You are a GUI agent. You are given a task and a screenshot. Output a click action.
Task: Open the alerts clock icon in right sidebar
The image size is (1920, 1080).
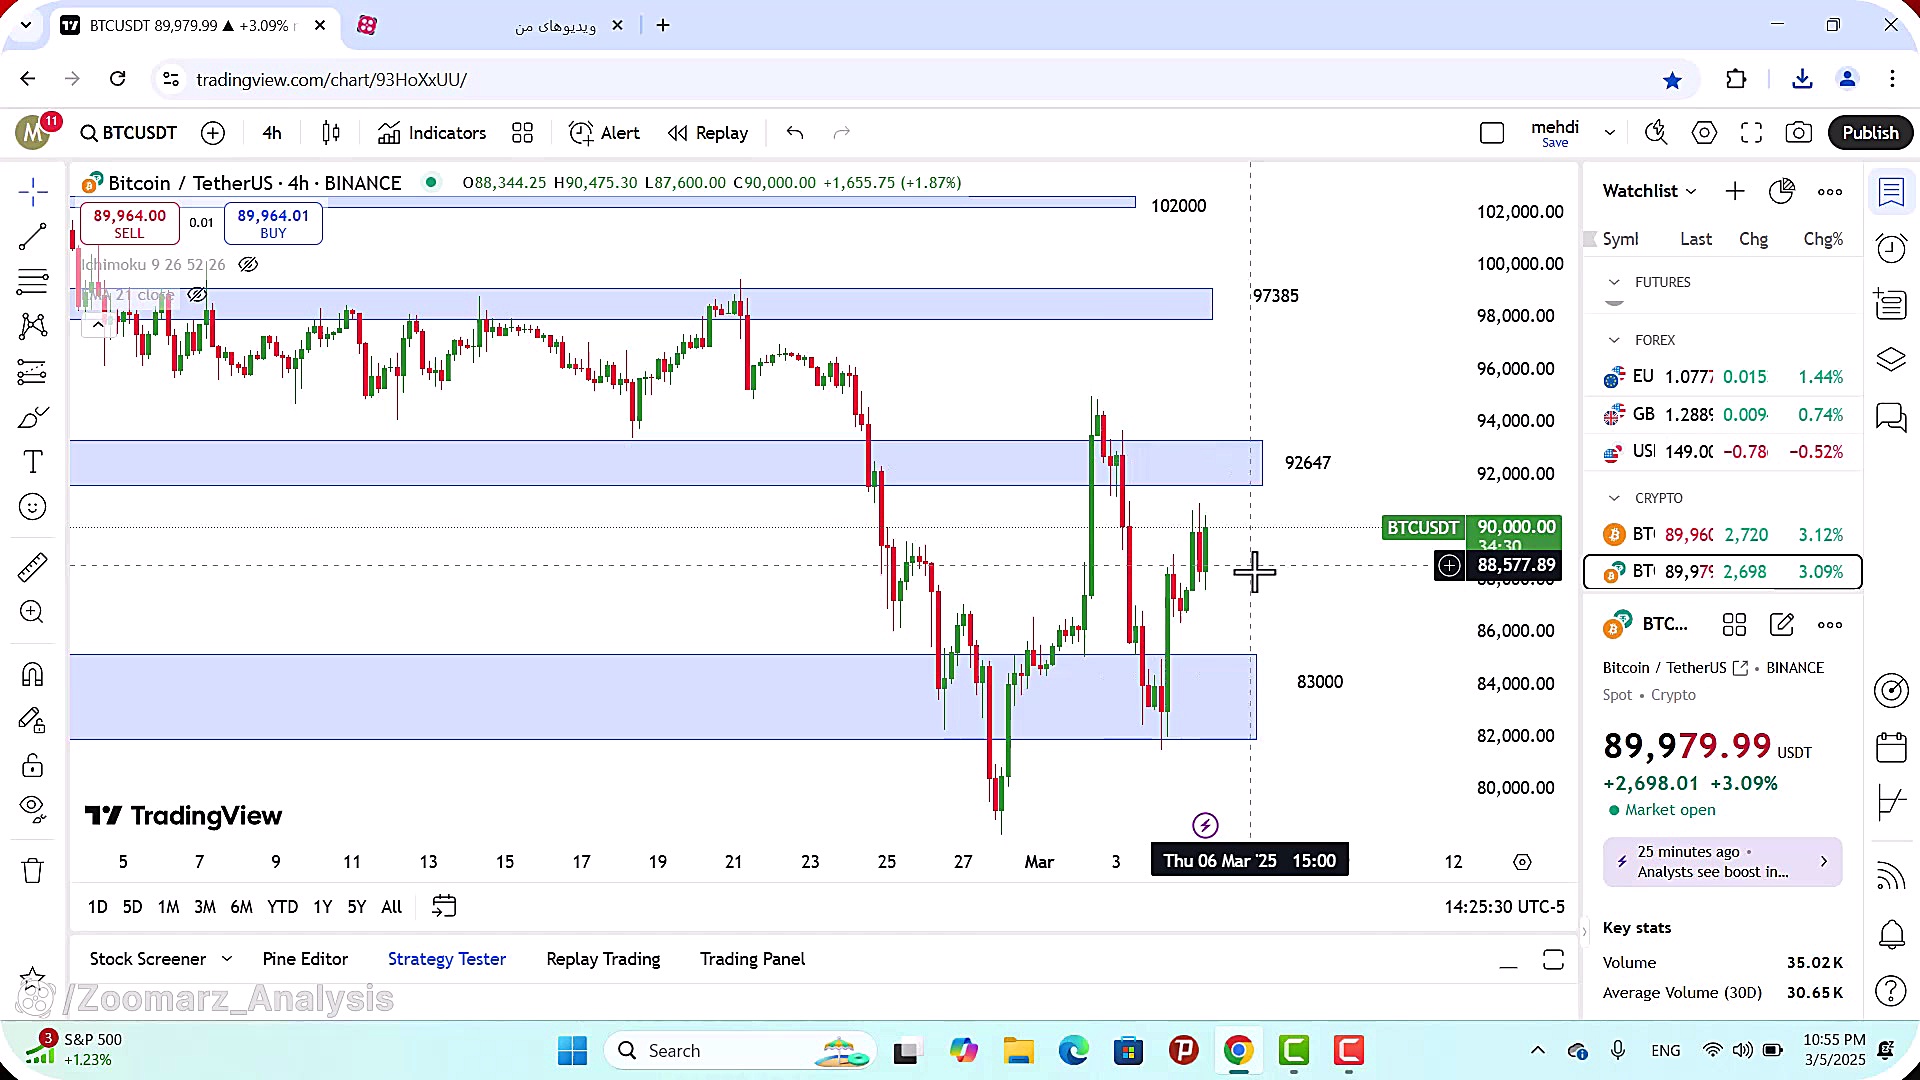click(1891, 248)
